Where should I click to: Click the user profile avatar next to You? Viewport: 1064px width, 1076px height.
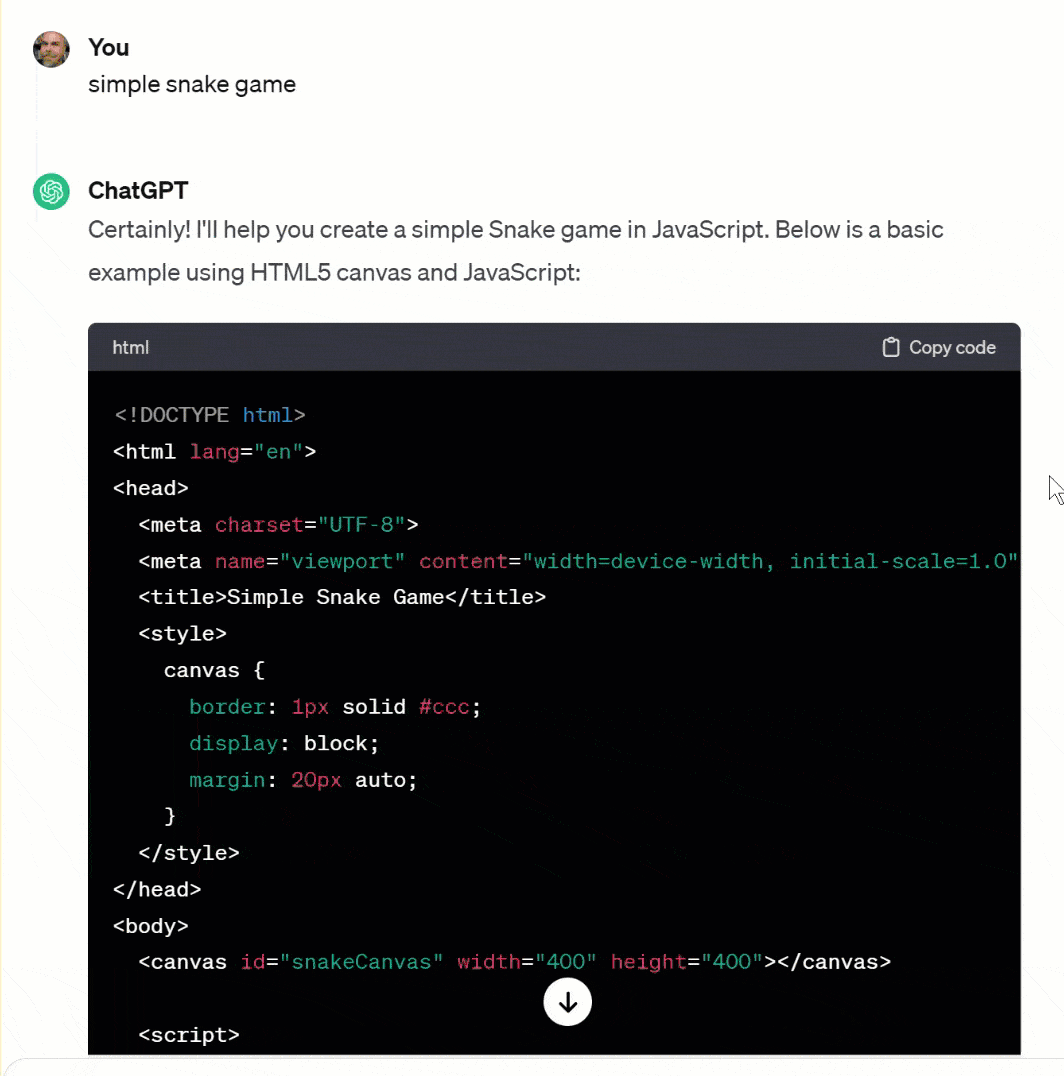point(51,49)
